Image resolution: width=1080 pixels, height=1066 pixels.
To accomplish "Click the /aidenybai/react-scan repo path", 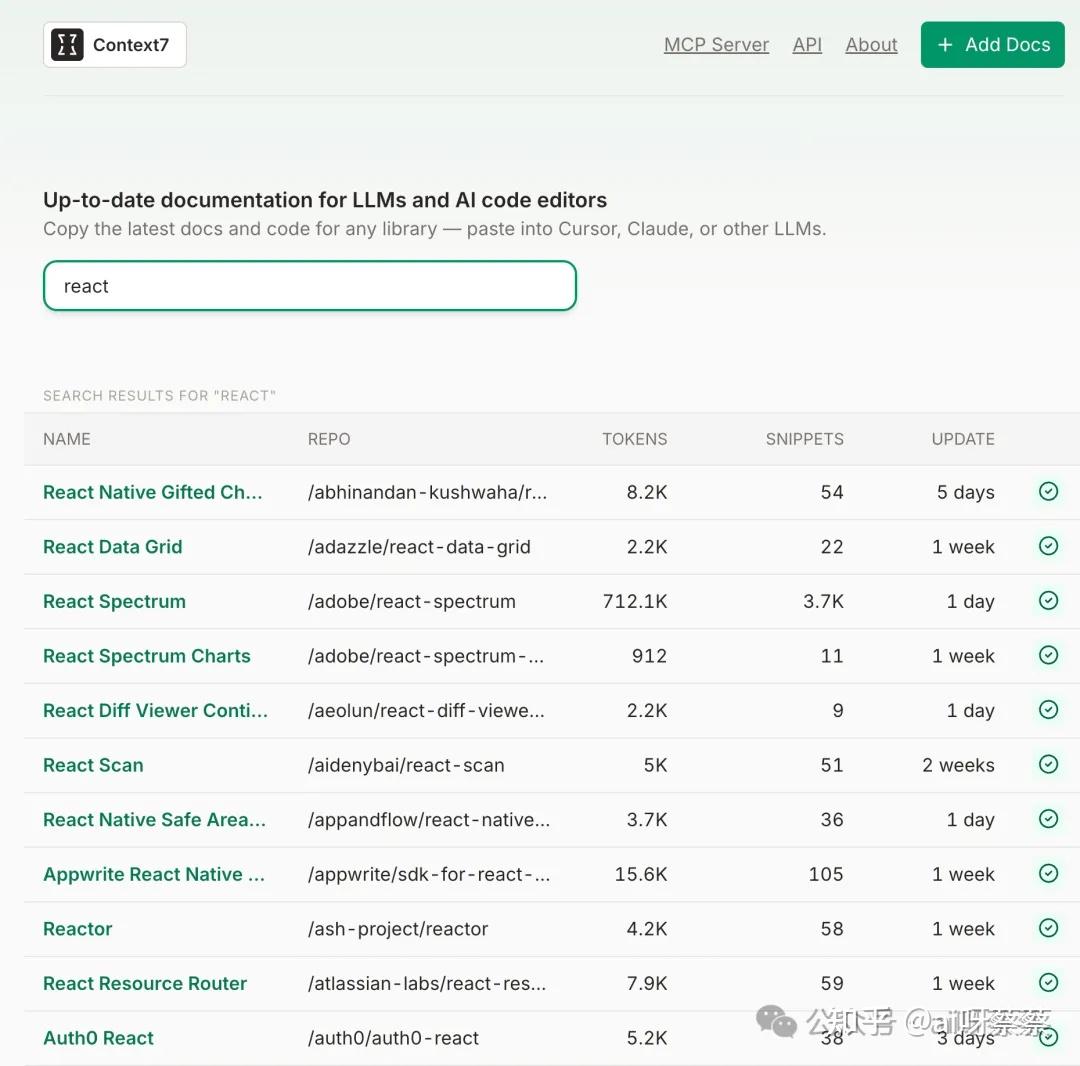I will coord(406,765).
